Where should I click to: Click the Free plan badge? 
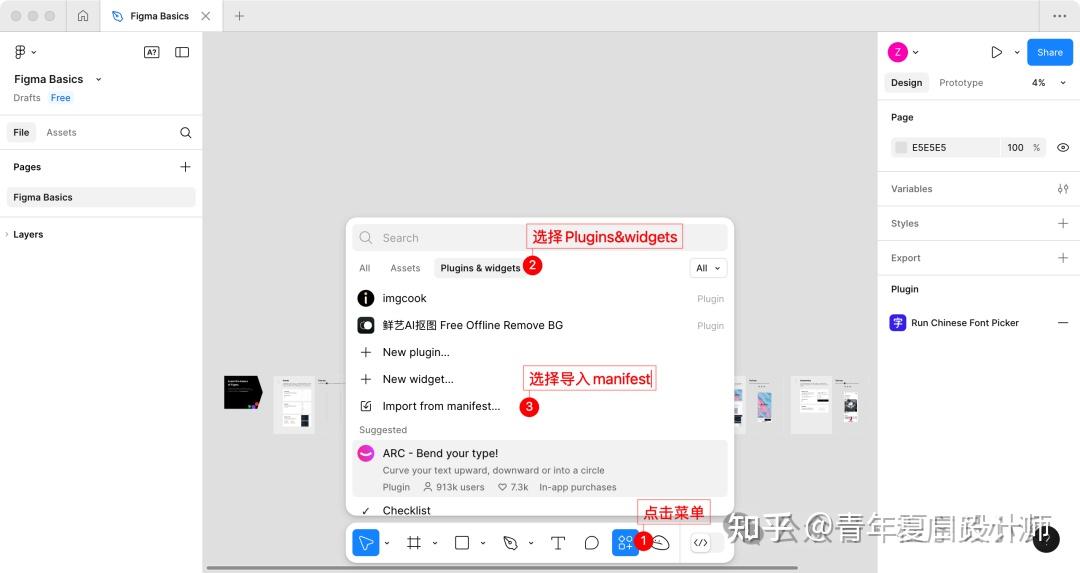coord(61,98)
